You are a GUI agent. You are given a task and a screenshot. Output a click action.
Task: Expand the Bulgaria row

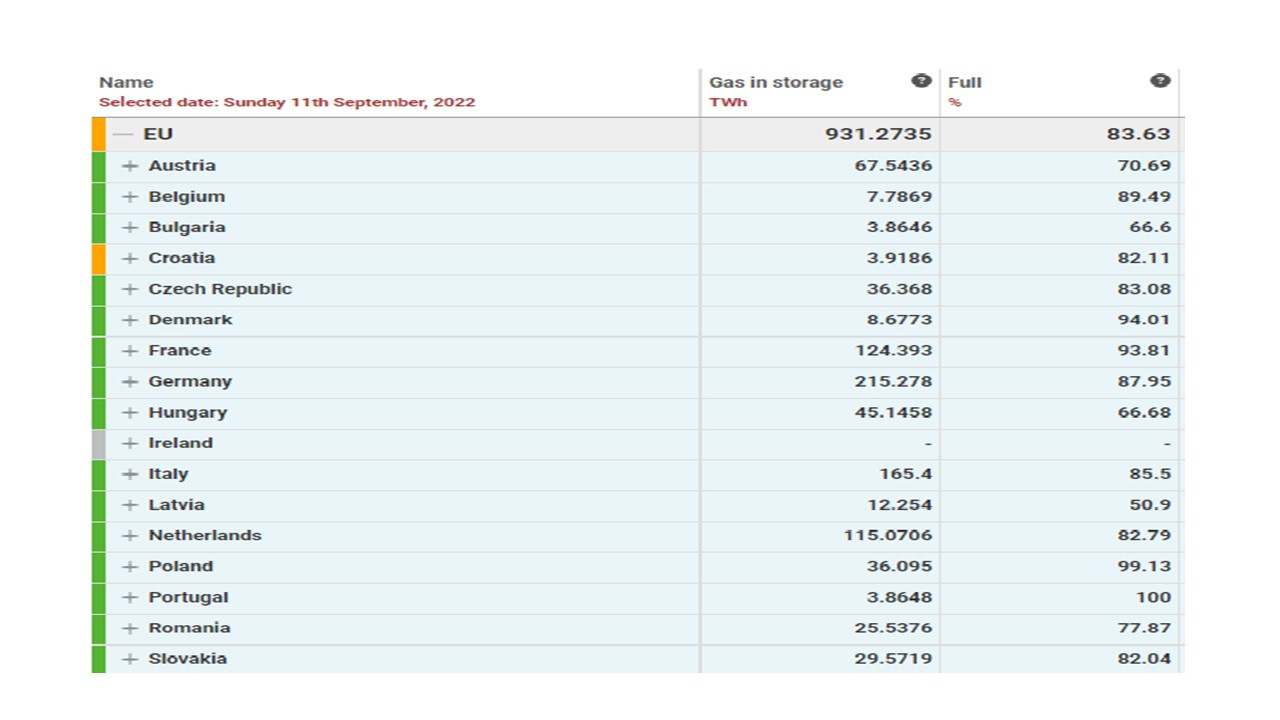[129, 227]
